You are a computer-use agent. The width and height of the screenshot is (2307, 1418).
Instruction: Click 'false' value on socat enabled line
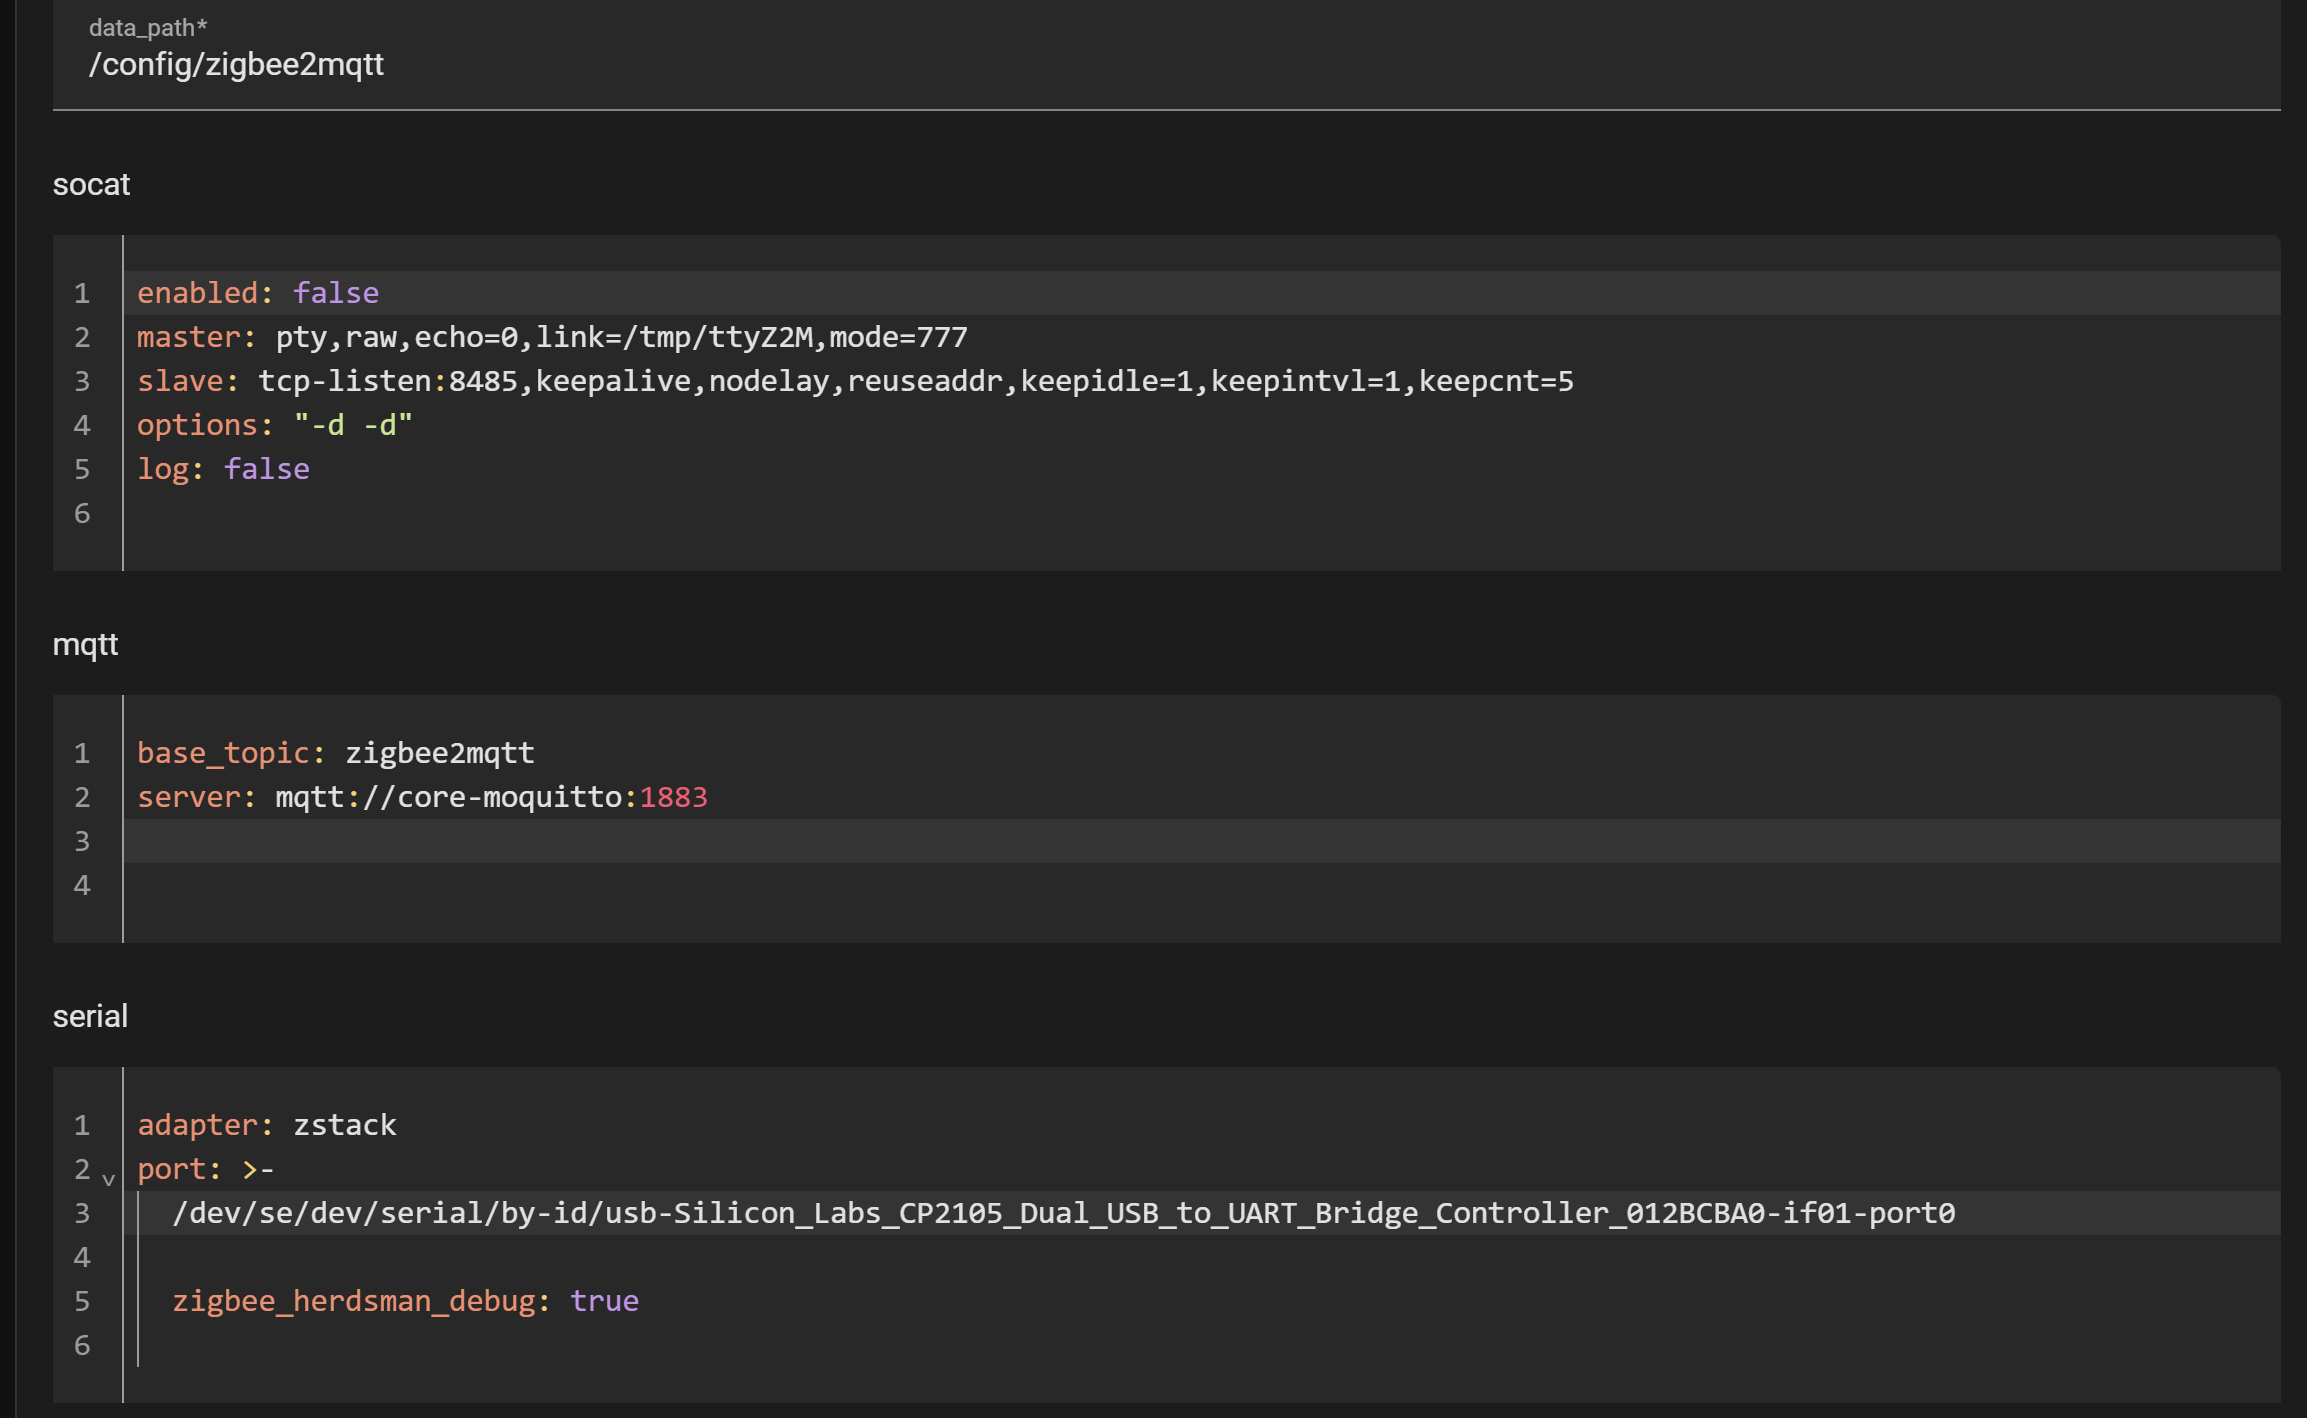336,293
